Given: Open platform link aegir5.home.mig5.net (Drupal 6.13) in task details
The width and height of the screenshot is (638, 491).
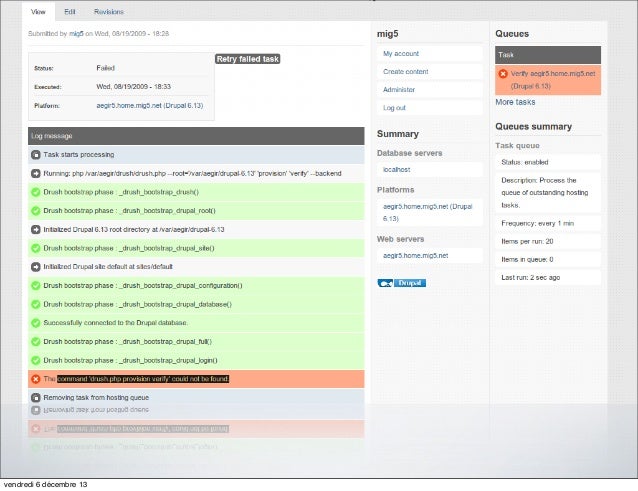Looking at the screenshot, I should (x=149, y=105).
